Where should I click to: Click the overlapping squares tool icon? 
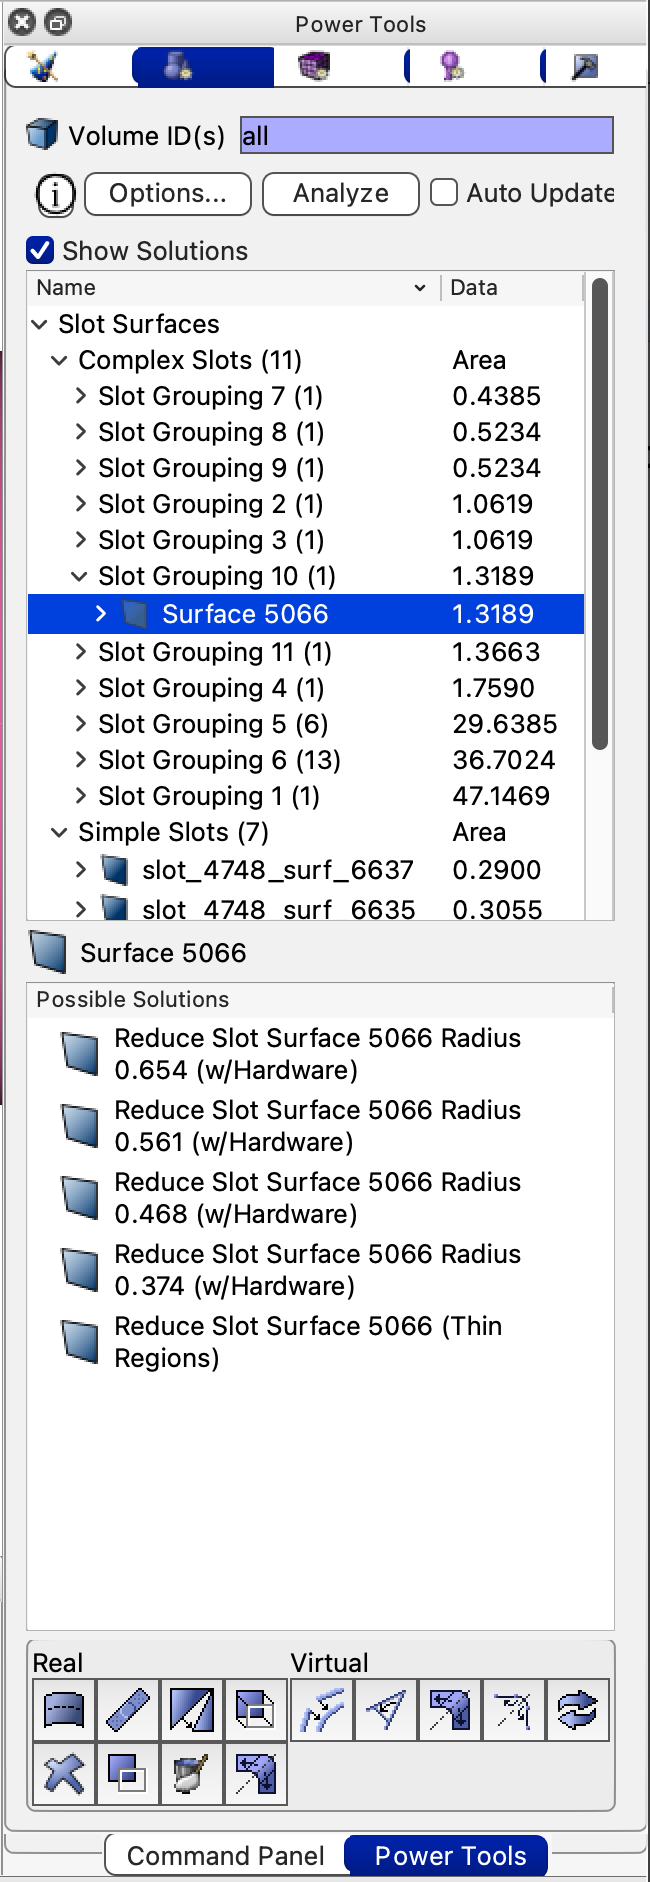tap(127, 1774)
